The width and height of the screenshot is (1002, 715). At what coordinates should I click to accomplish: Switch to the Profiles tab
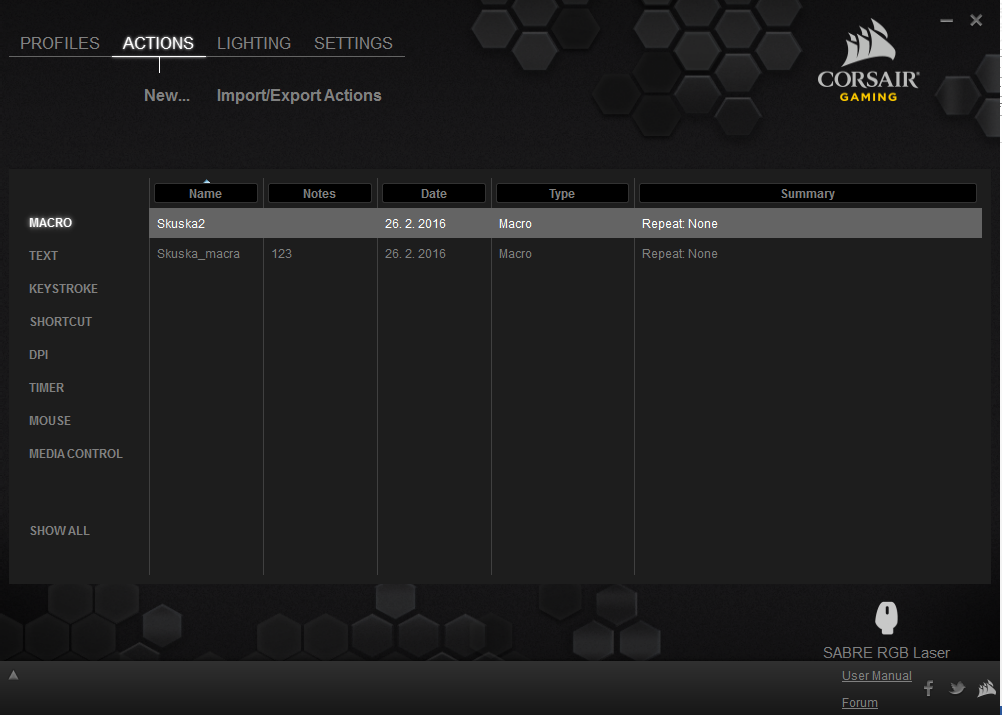(60, 43)
